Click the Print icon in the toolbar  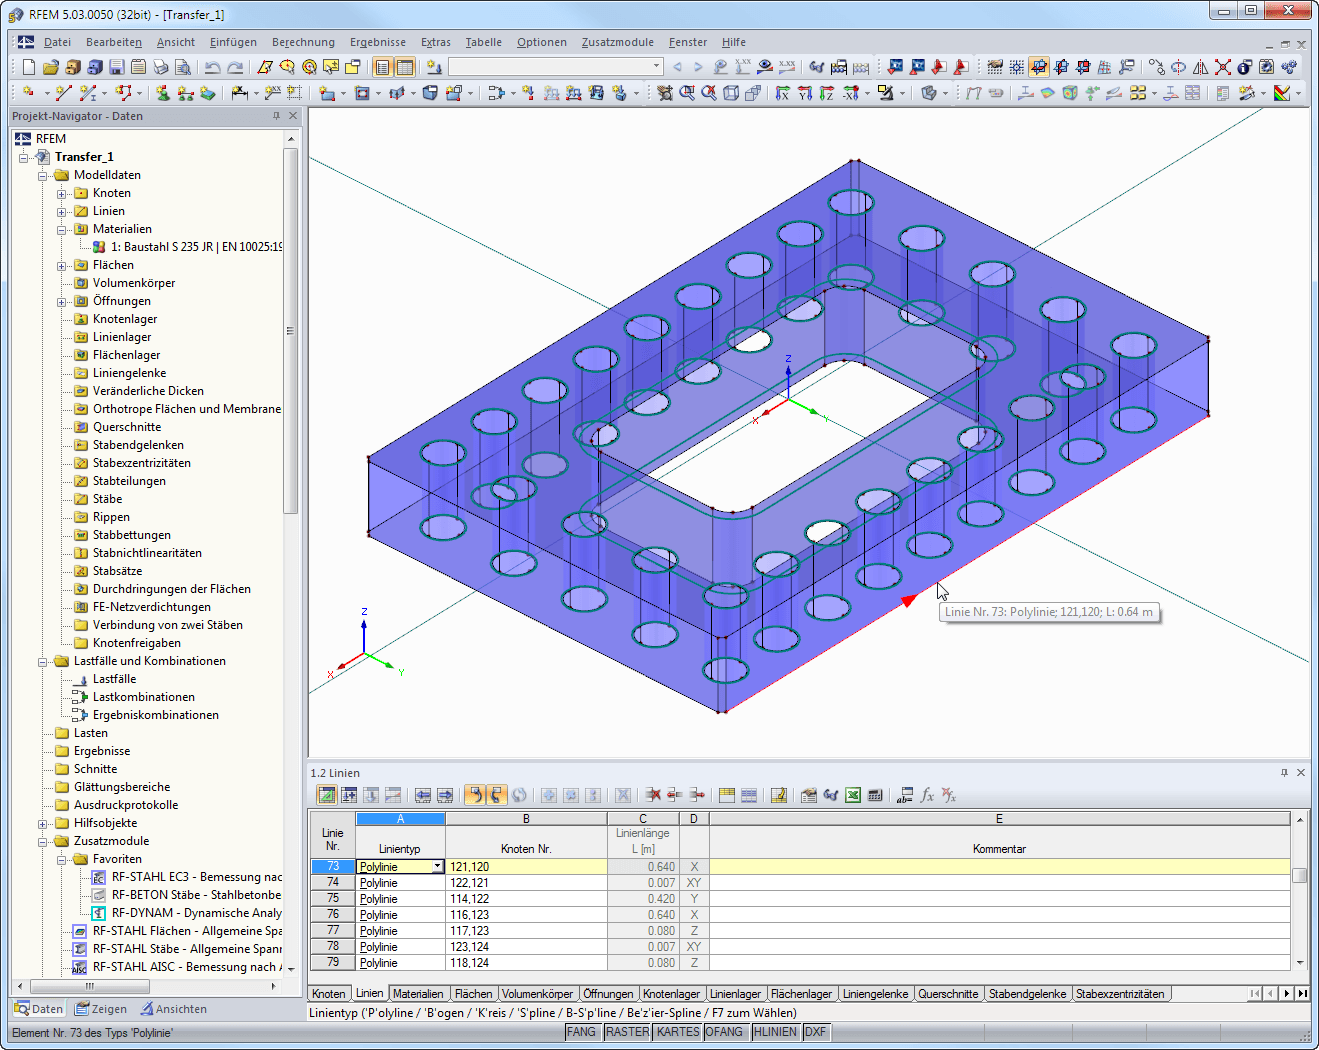click(x=161, y=67)
